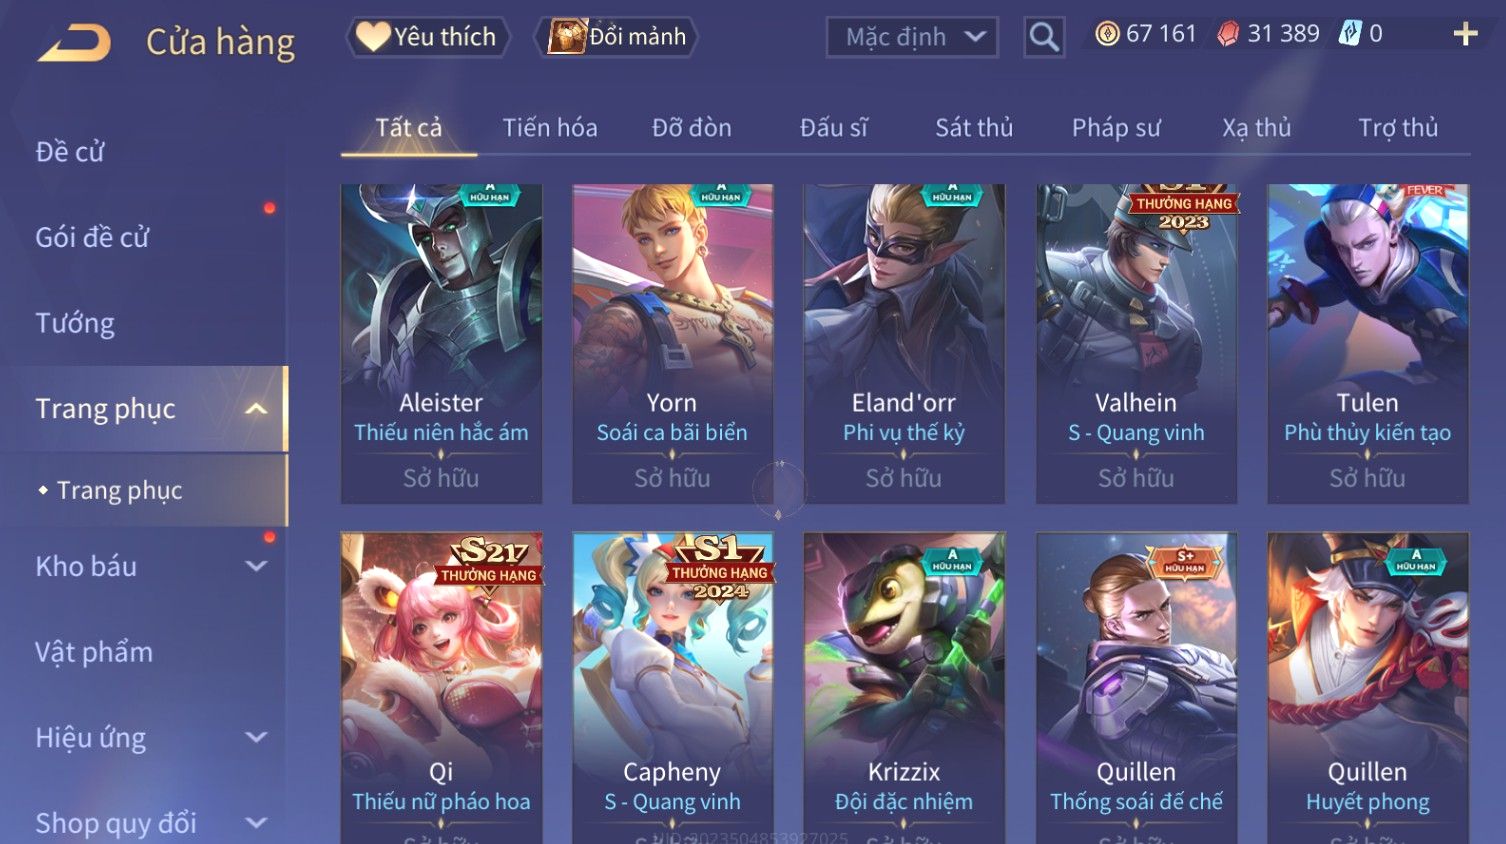Click the red ruby currency icon

1227,34
